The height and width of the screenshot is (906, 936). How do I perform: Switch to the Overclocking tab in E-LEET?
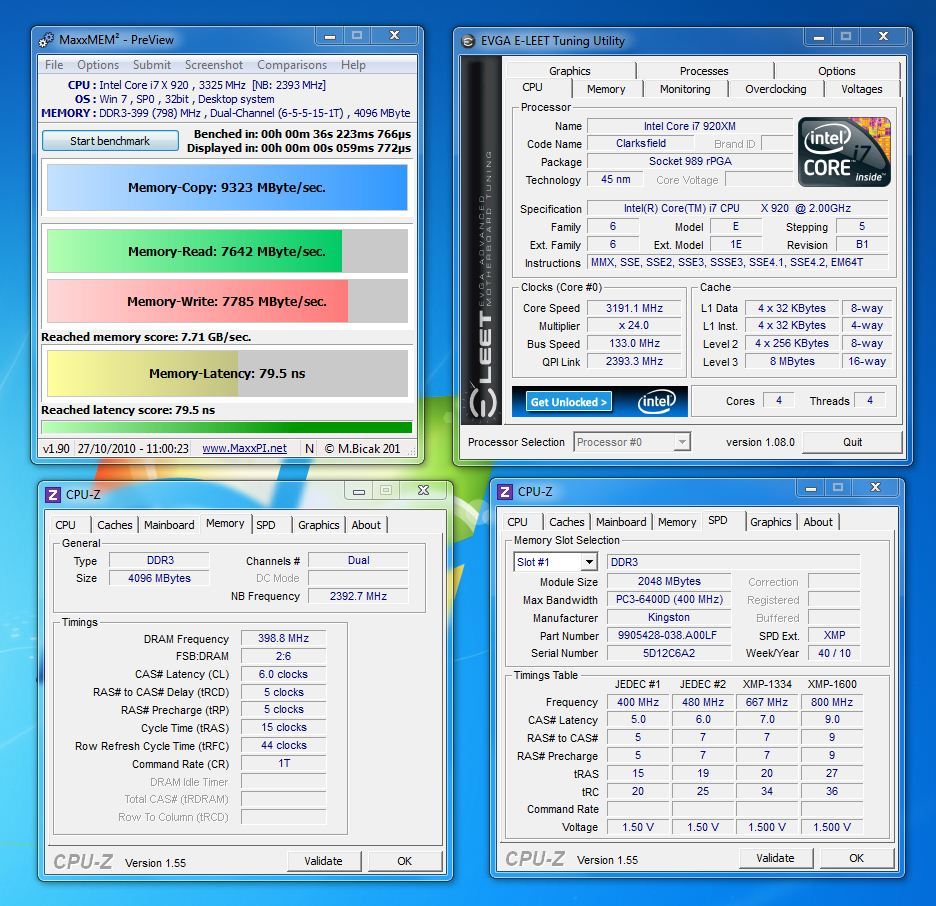tap(775, 89)
